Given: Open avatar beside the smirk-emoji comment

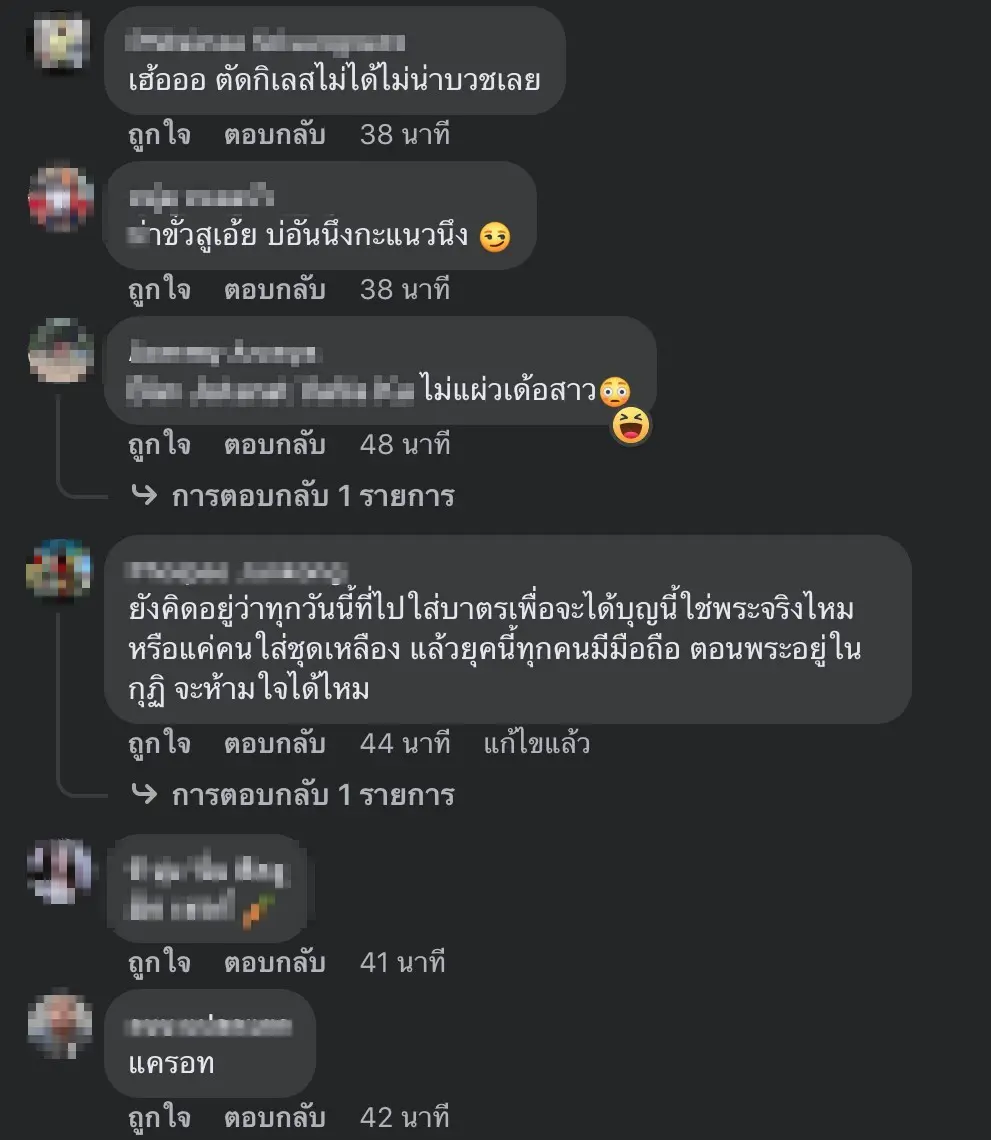Looking at the screenshot, I should (60, 199).
